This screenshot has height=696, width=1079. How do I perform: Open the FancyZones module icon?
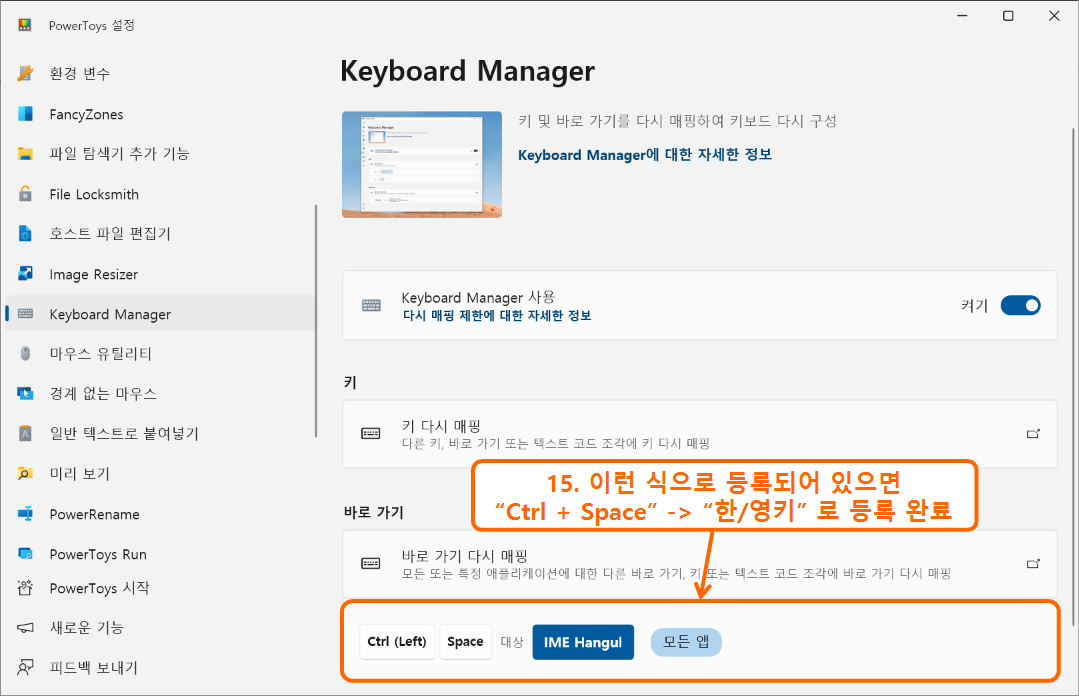24,113
